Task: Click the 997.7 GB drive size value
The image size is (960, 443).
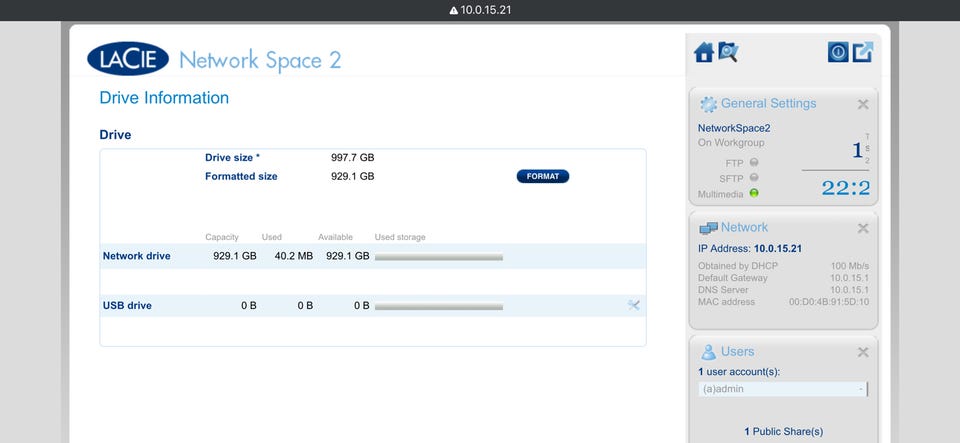Action: tap(353, 157)
